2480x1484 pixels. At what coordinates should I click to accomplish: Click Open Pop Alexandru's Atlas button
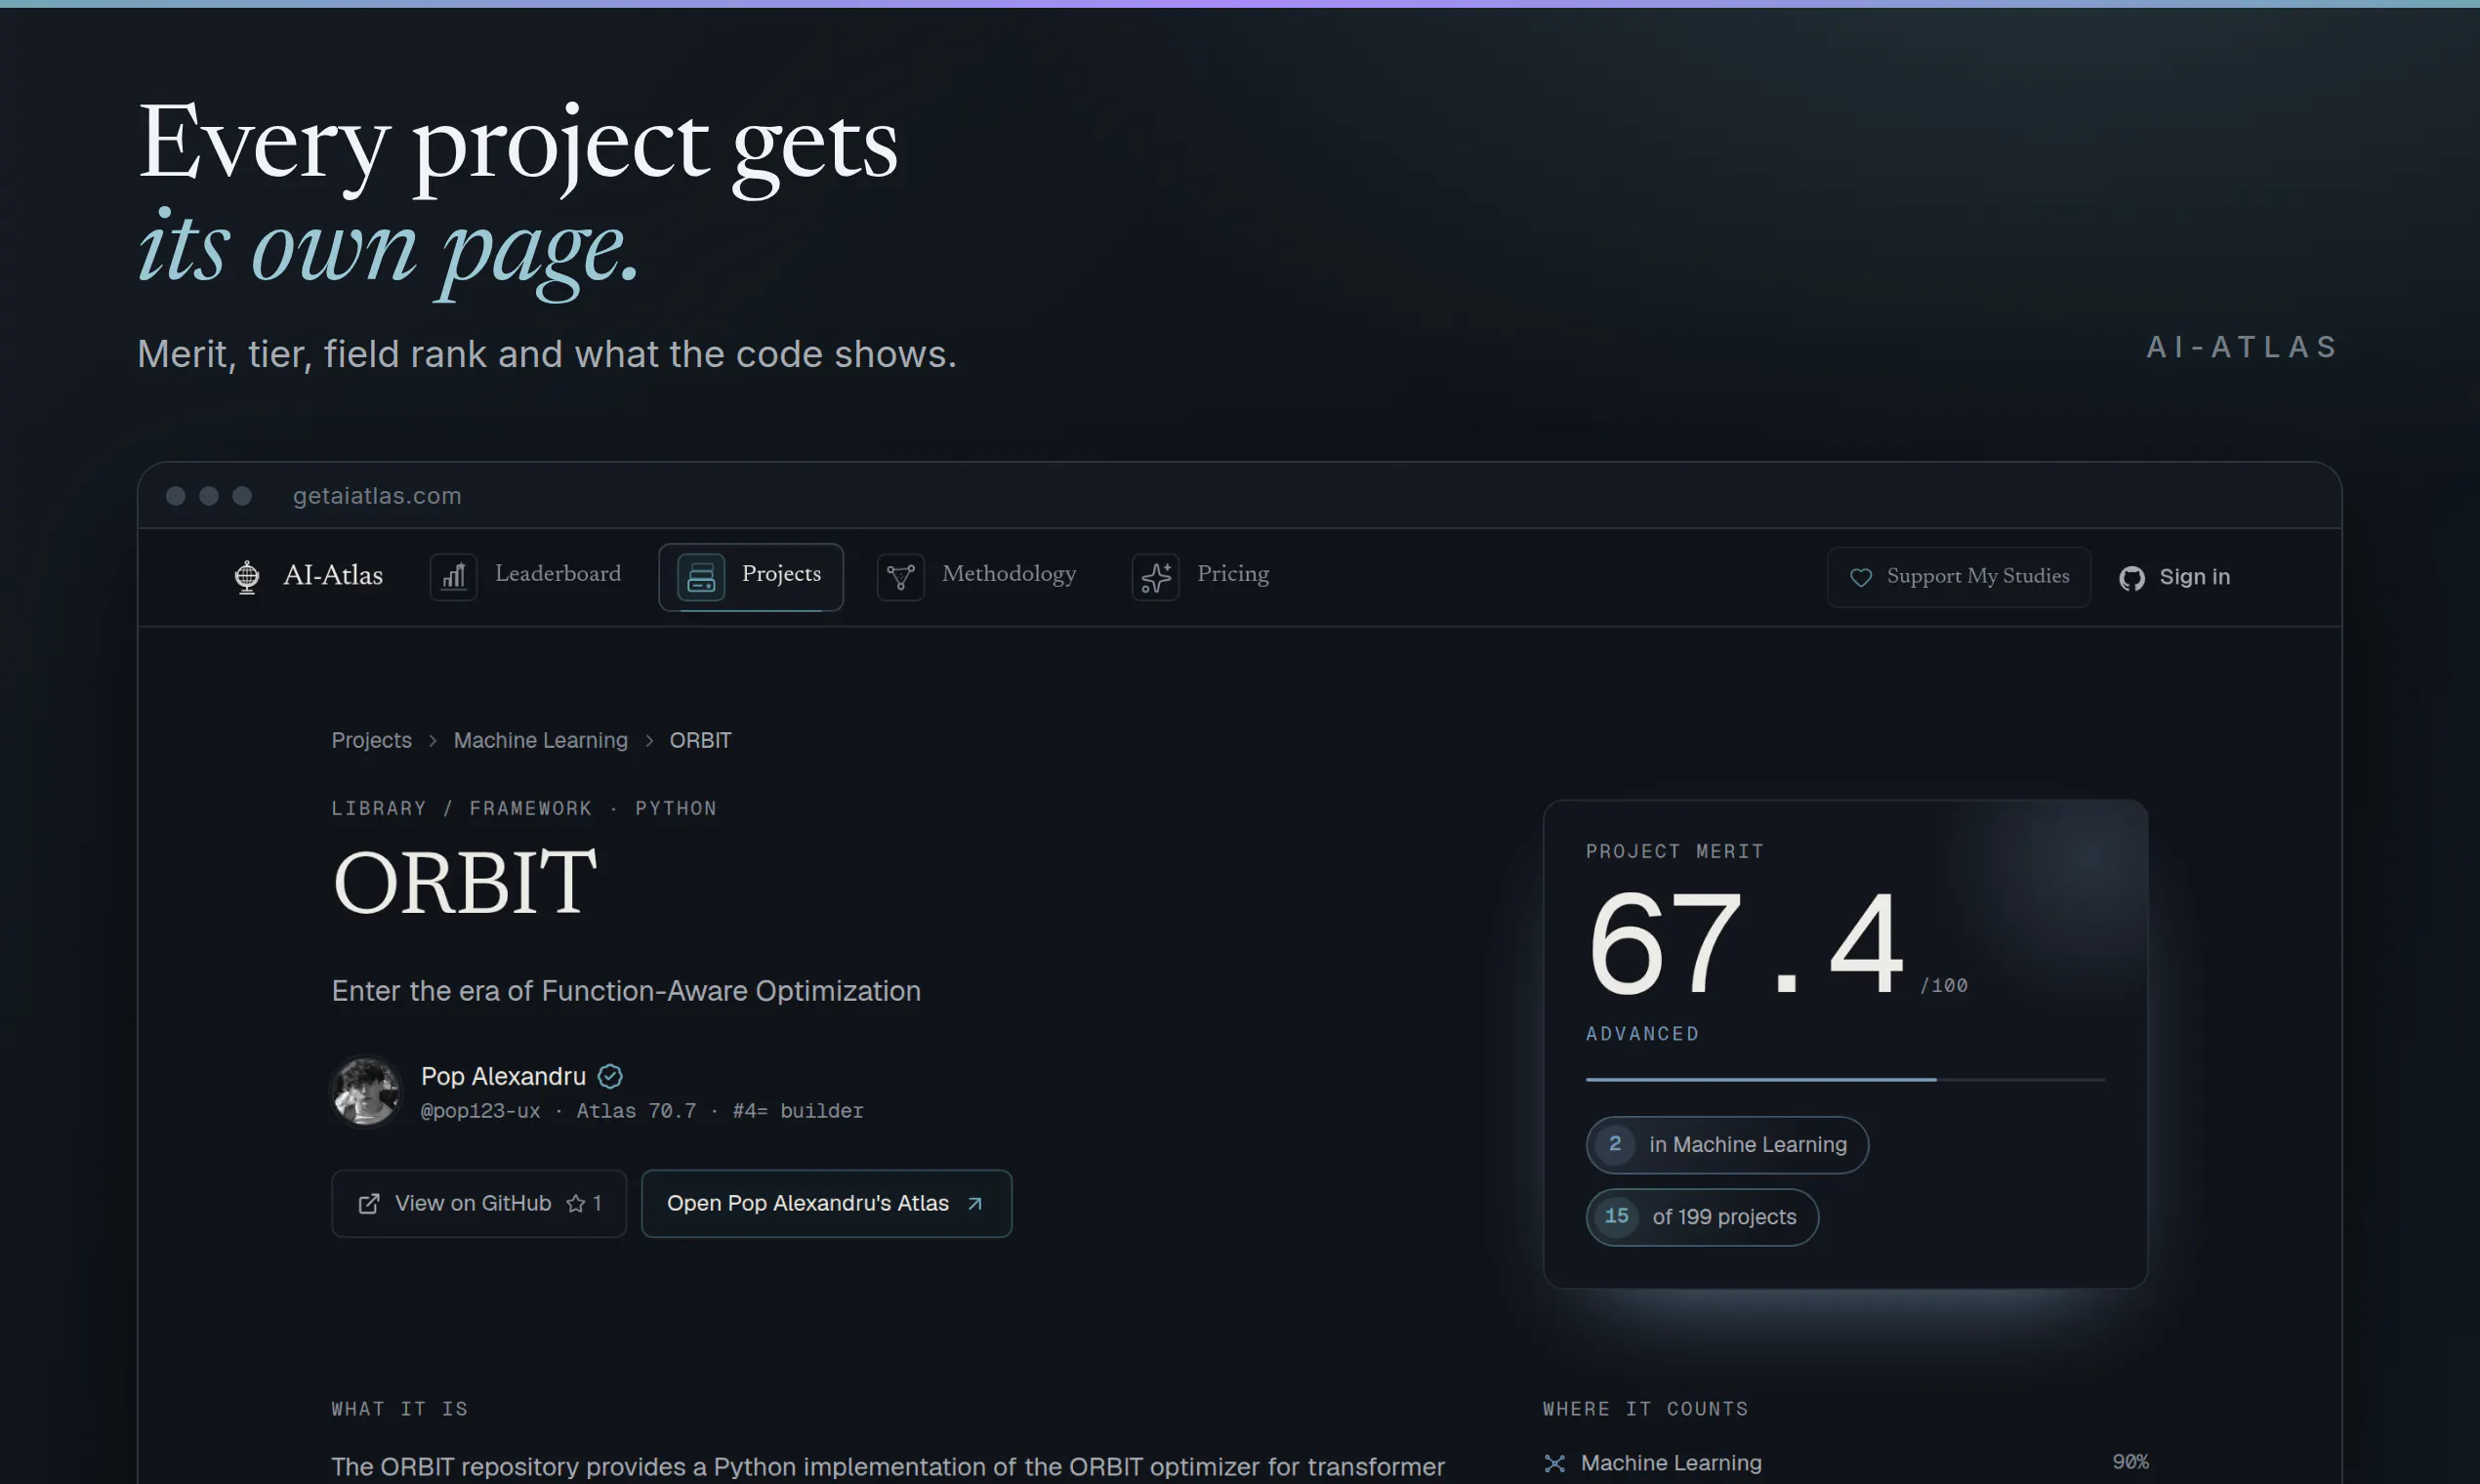827,1203
